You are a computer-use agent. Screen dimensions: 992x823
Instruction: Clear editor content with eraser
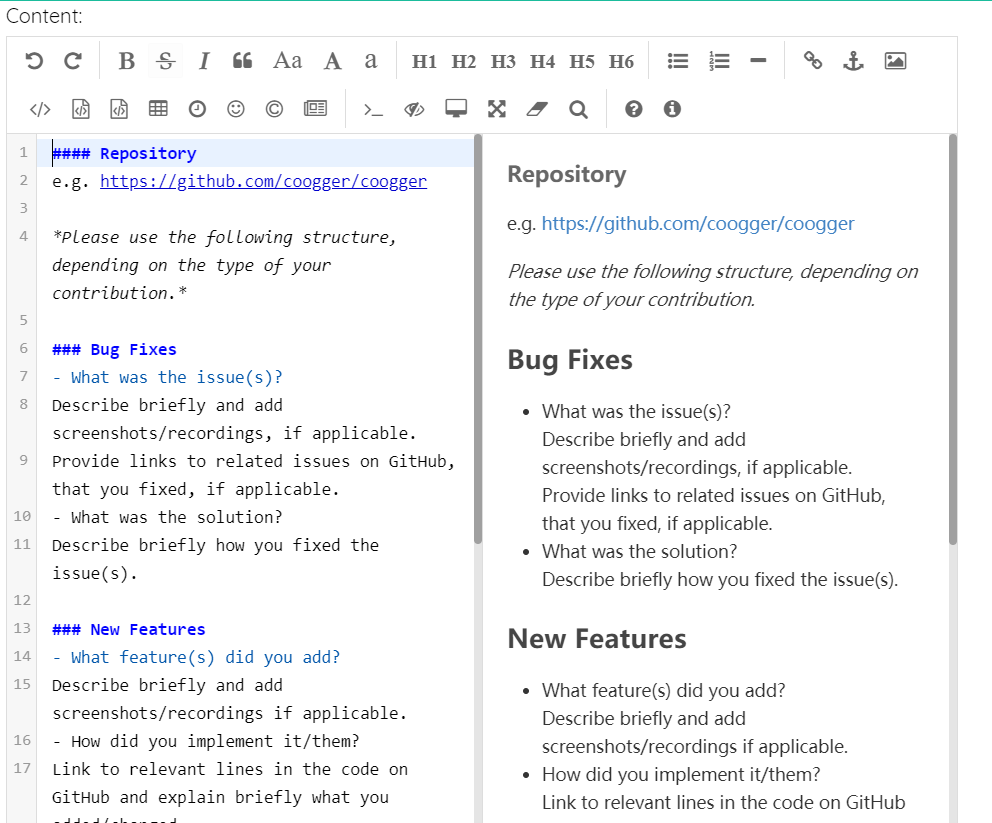pyautogui.click(x=536, y=109)
